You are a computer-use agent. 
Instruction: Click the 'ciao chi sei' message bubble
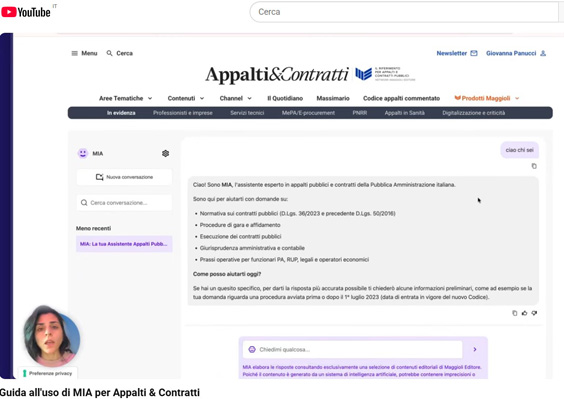(519, 150)
